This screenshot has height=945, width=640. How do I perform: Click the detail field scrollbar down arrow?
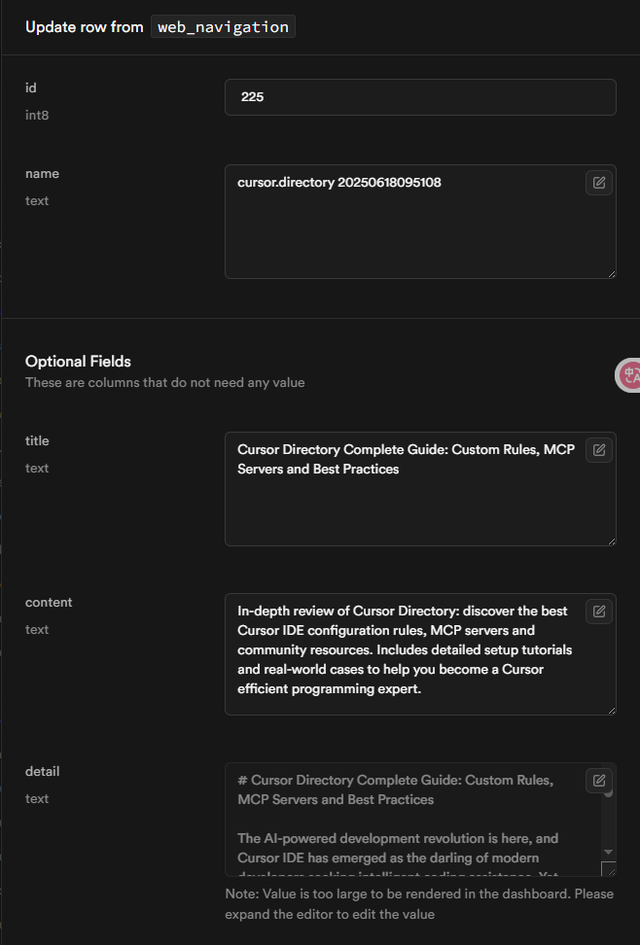[x=608, y=851]
